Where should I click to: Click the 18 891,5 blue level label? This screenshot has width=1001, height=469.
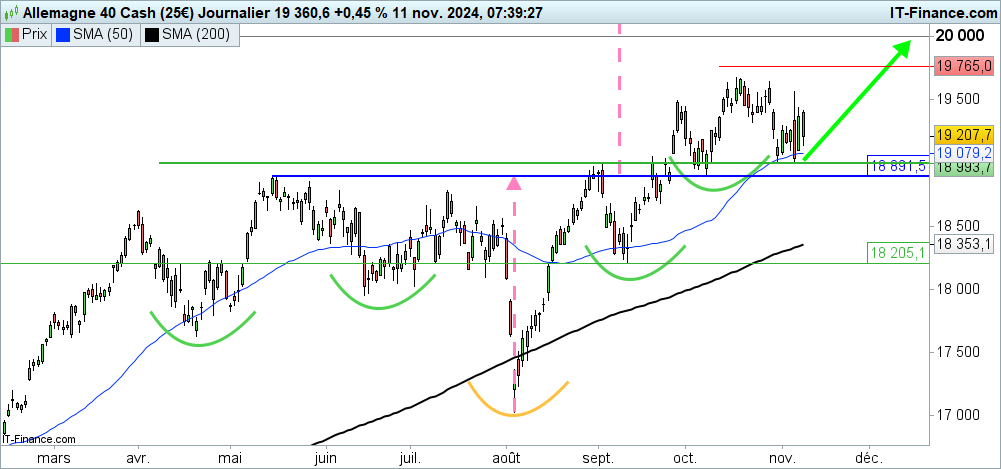[x=896, y=166]
